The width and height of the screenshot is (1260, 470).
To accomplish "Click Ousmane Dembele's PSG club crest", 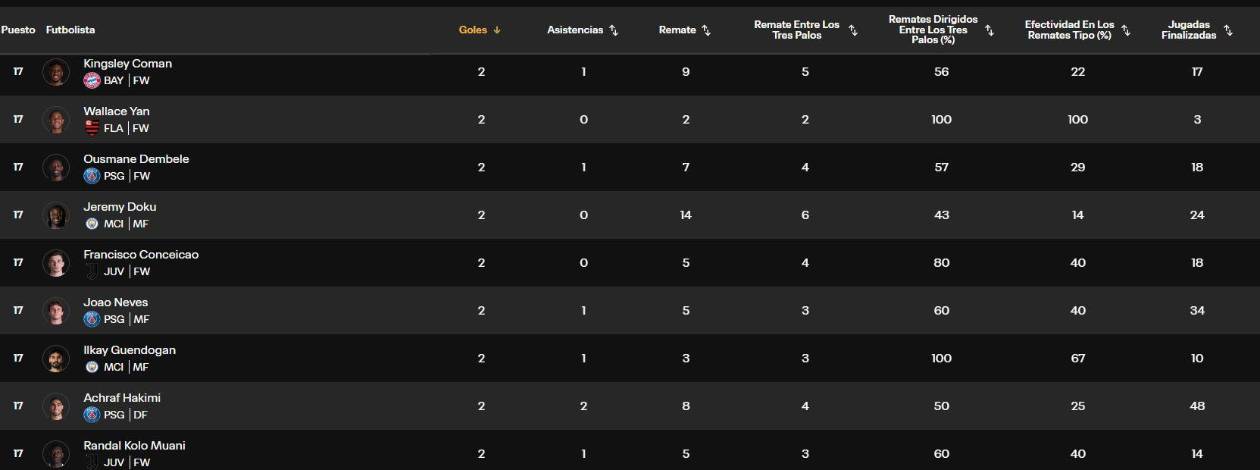I will [92, 176].
